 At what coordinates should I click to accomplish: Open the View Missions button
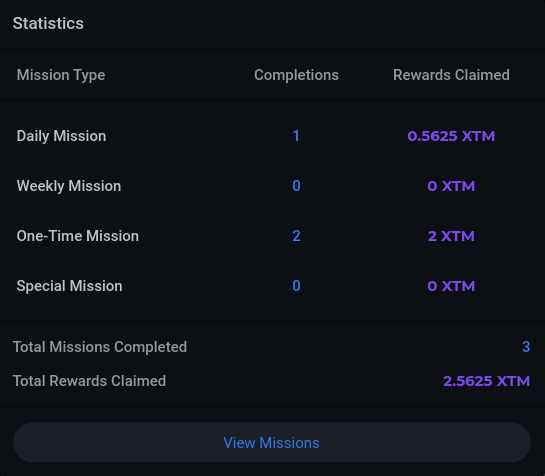pos(272,442)
